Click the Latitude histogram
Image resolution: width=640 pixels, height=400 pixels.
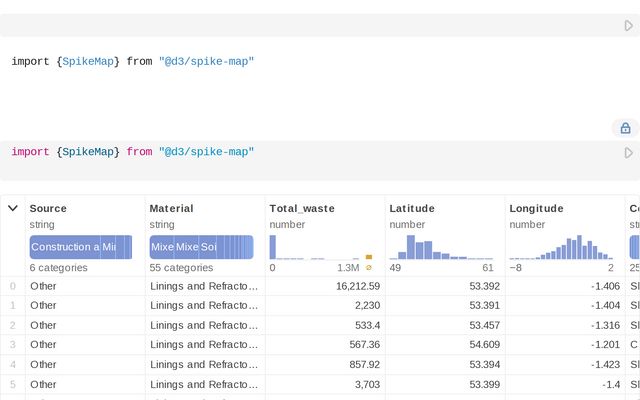[x=441, y=247]
